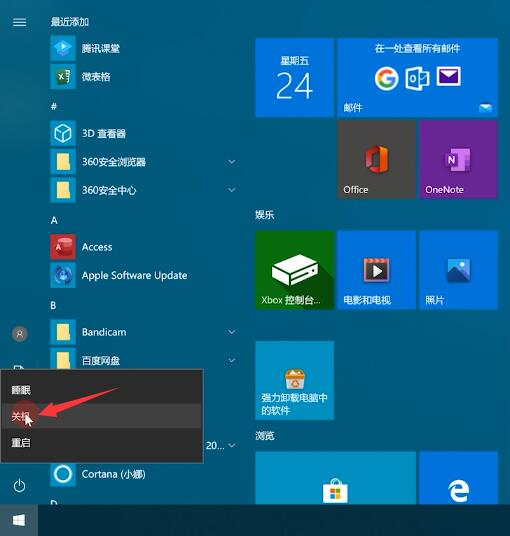Click the Outlook logo on mail tile
Image resolution: width=510 pixels, height=536 pixels.
[x=417, y=78]
